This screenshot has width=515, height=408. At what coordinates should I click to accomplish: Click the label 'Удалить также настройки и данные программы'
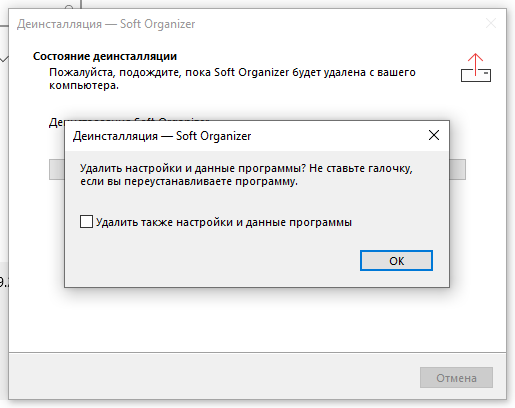coord(224,222)
